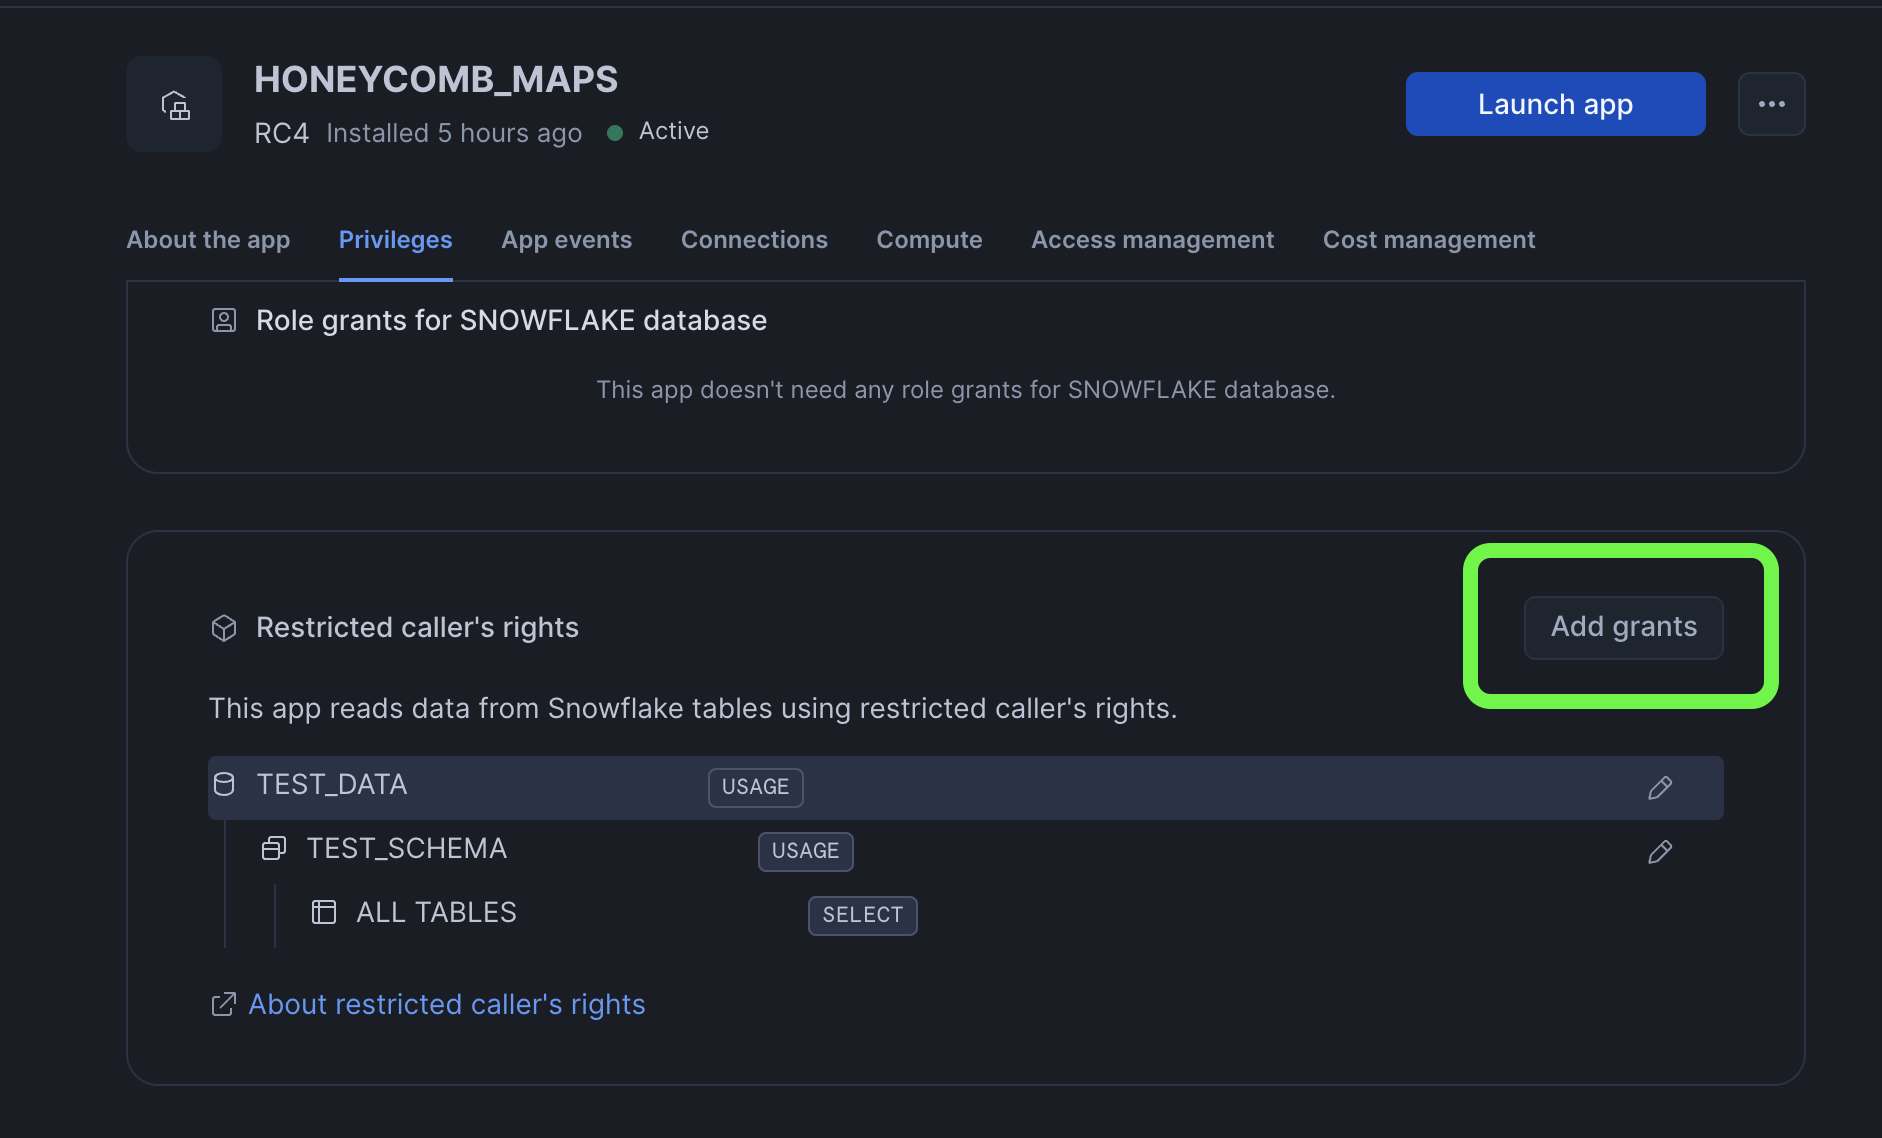This screenshot has width=1882, height=1138.
Task: Open the overflow menu next to Launch app
Action: 1772,103
